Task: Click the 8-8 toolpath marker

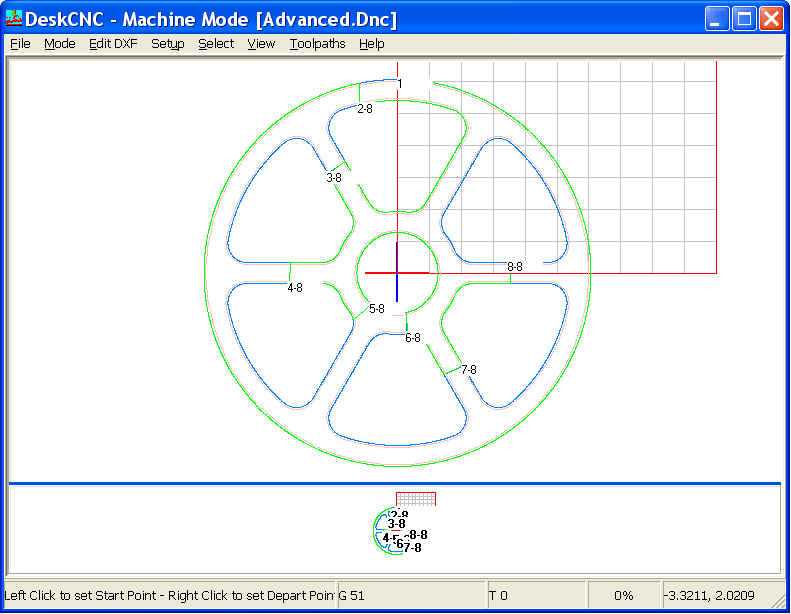Action: [x=515, y=267]
